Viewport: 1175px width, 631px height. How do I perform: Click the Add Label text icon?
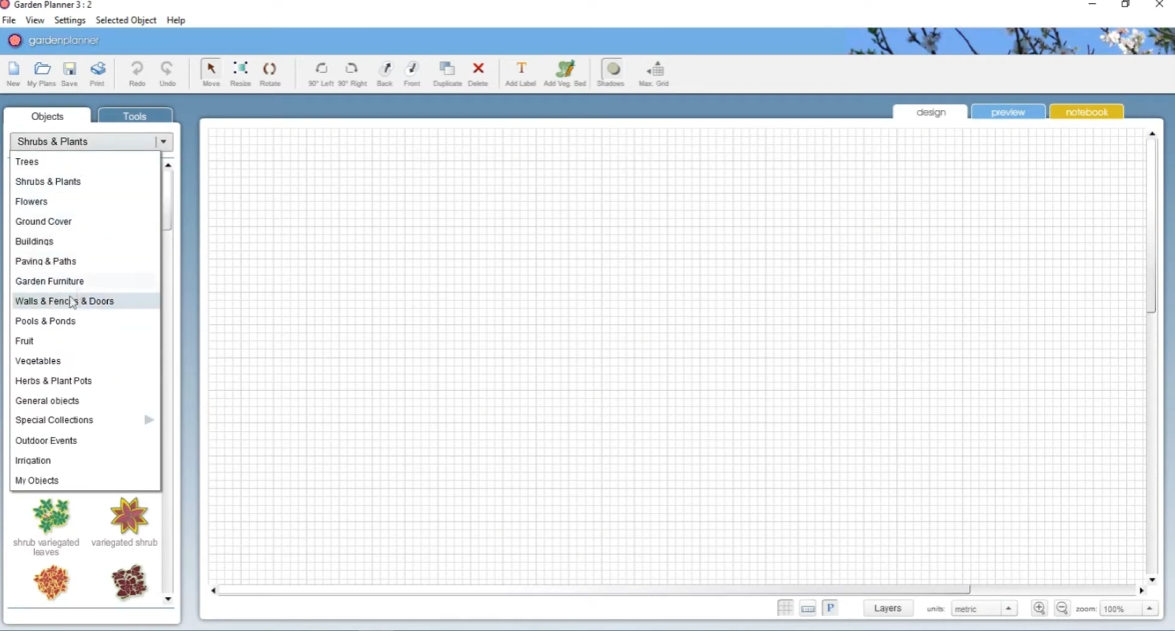pos(520,73)
